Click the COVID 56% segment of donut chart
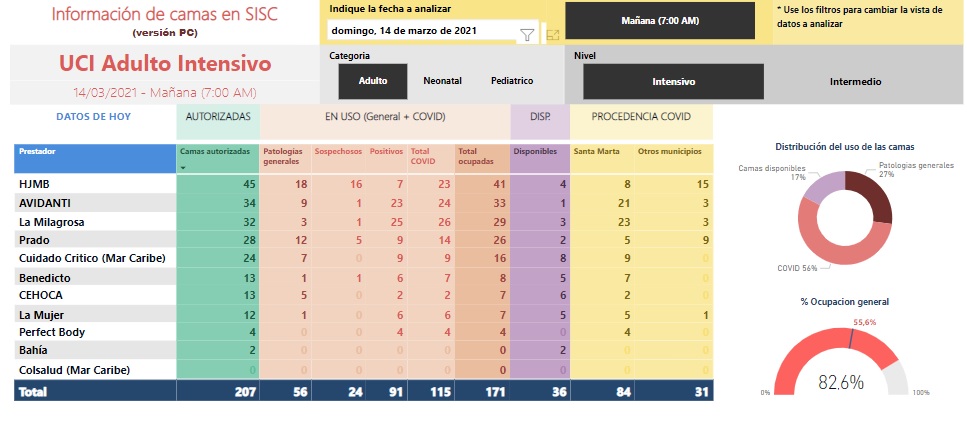The width and height of the screenshot is (967, 421). click(x=812, y=229)
